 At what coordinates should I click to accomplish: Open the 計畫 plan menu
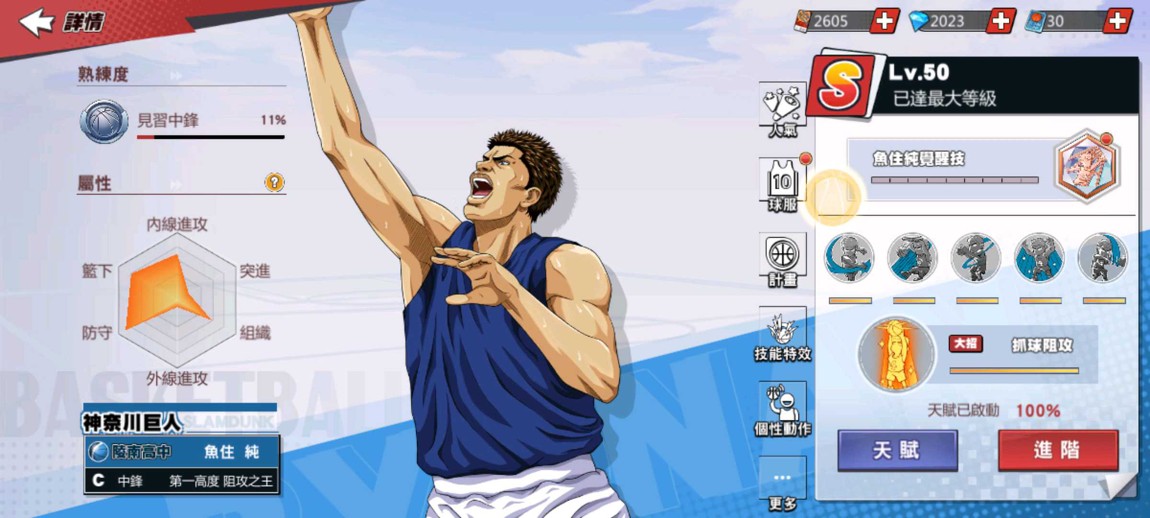783,260
